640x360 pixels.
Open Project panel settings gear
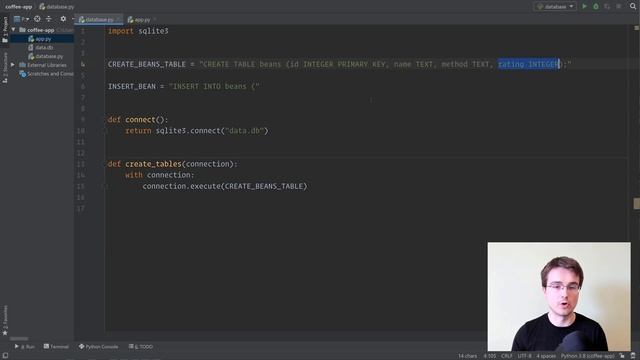tap(63, 19)
